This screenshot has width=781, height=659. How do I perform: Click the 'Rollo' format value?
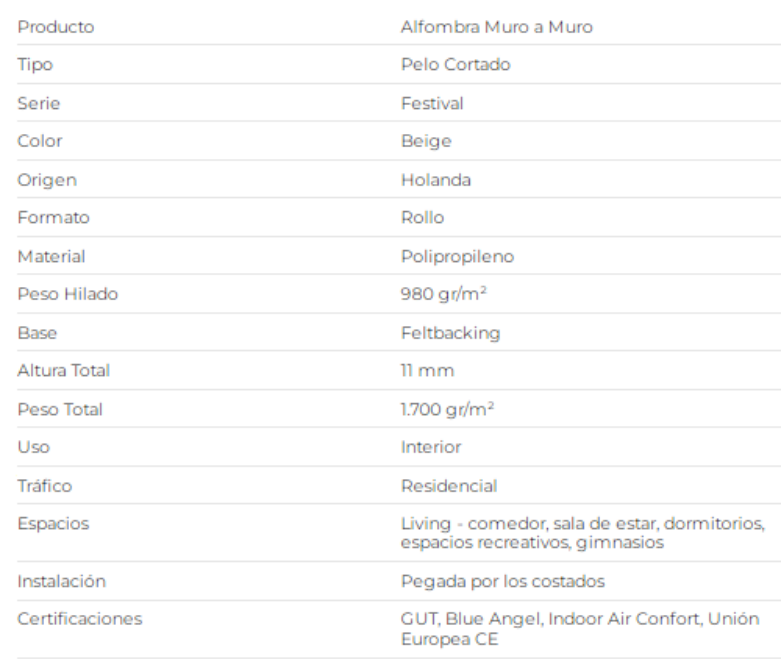point(422,218)
